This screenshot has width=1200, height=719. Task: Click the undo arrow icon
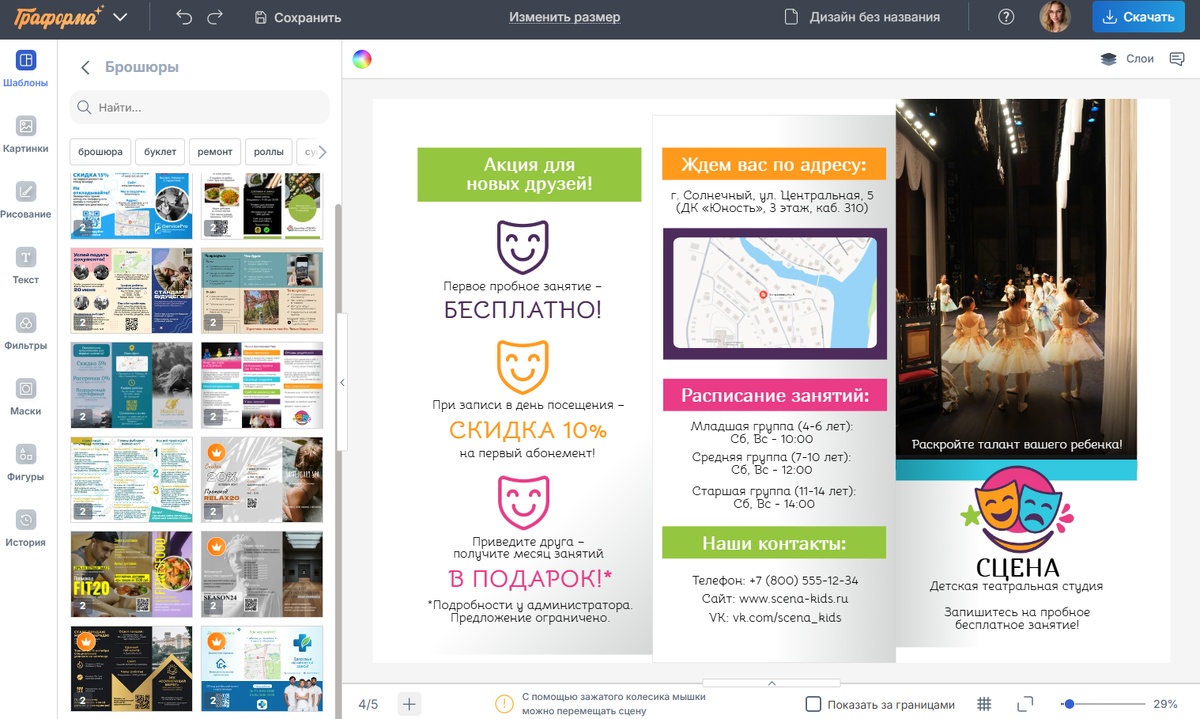click(x=183, y=17)
